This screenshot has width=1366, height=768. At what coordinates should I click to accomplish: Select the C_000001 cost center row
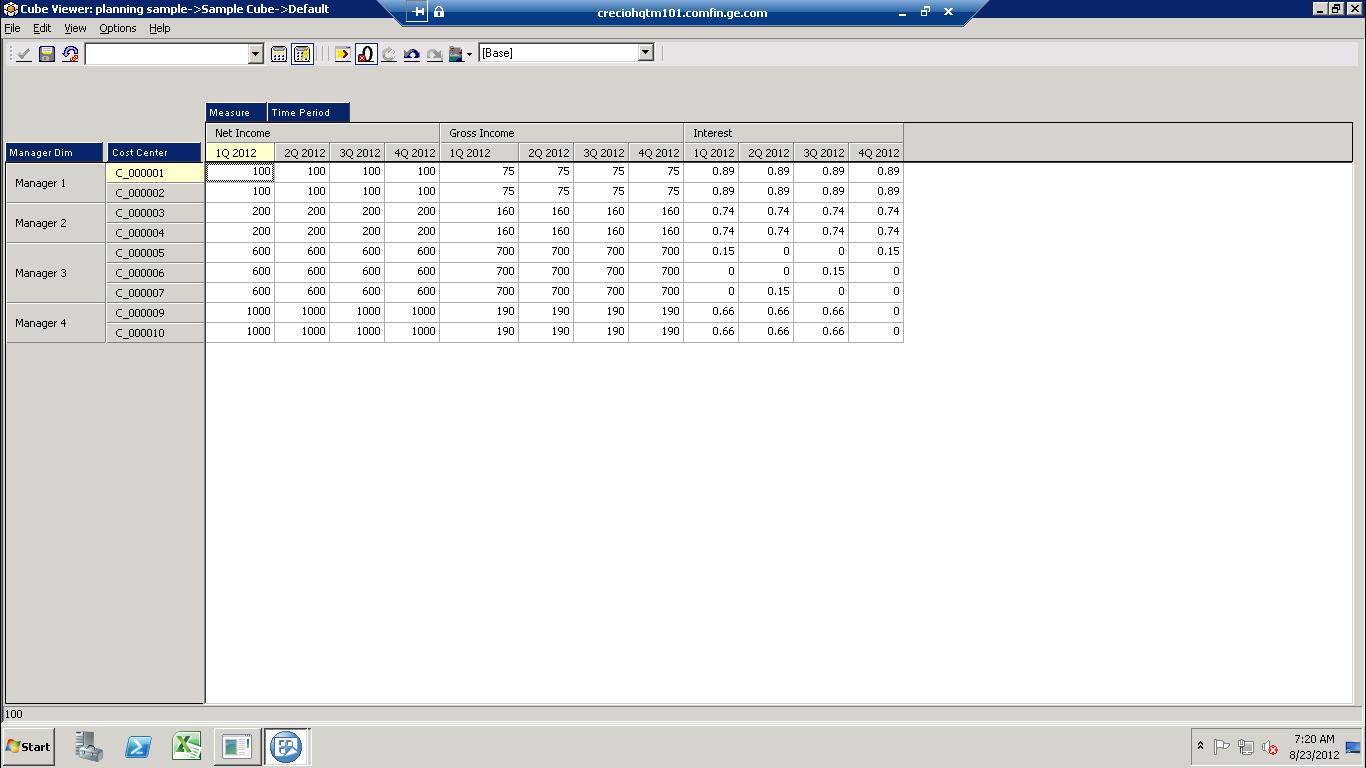(x=155, y=173)
